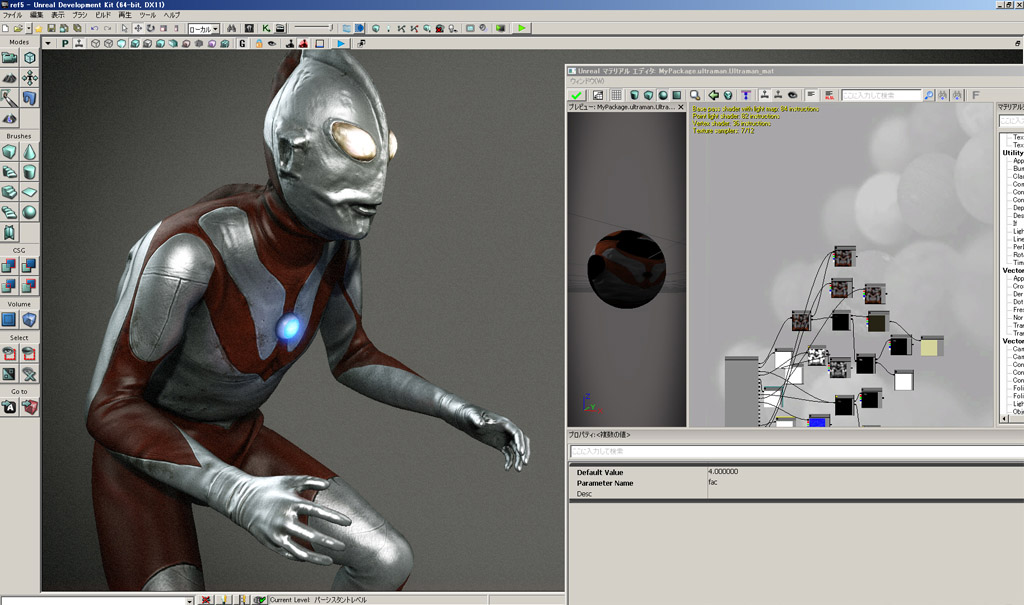
Task: Edit Parameter Name value fac
Action: [x=865, y=483]
